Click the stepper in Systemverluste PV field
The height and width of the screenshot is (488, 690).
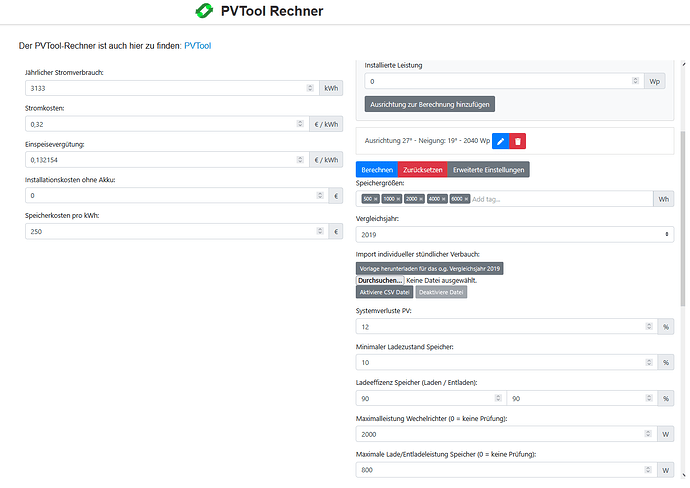649,326
